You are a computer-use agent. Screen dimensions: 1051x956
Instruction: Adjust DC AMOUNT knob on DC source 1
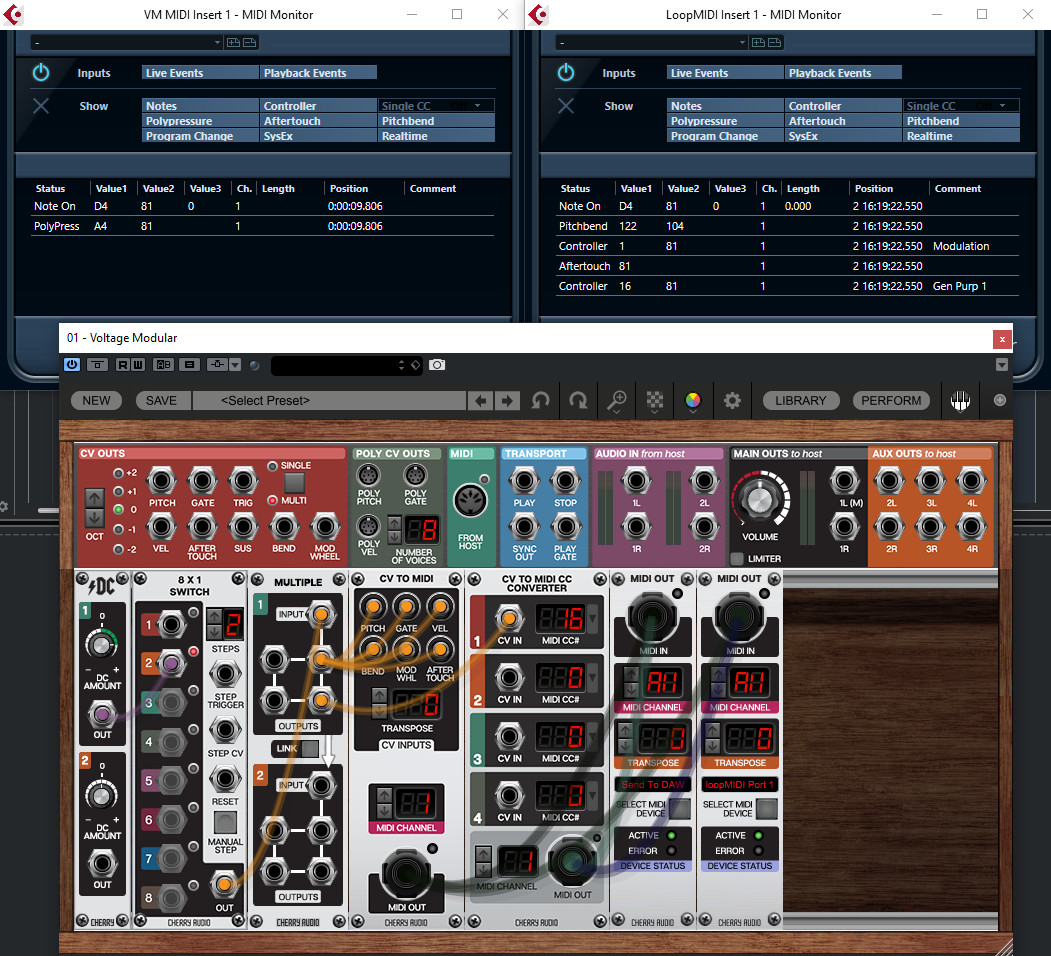tap(101, 646)
